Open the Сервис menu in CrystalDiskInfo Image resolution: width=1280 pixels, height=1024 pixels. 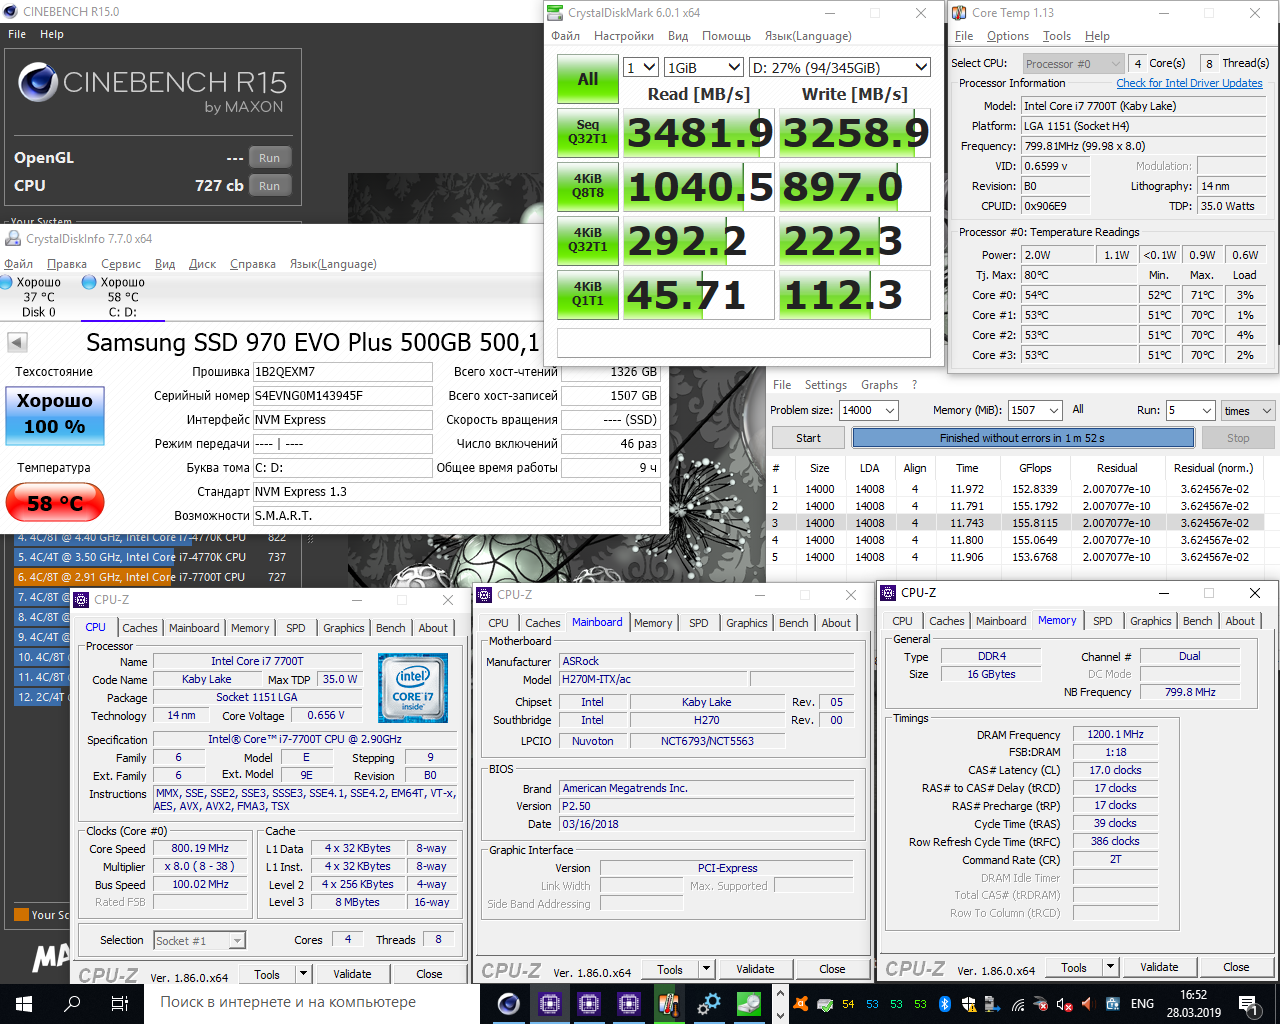[x=121, y=264]
